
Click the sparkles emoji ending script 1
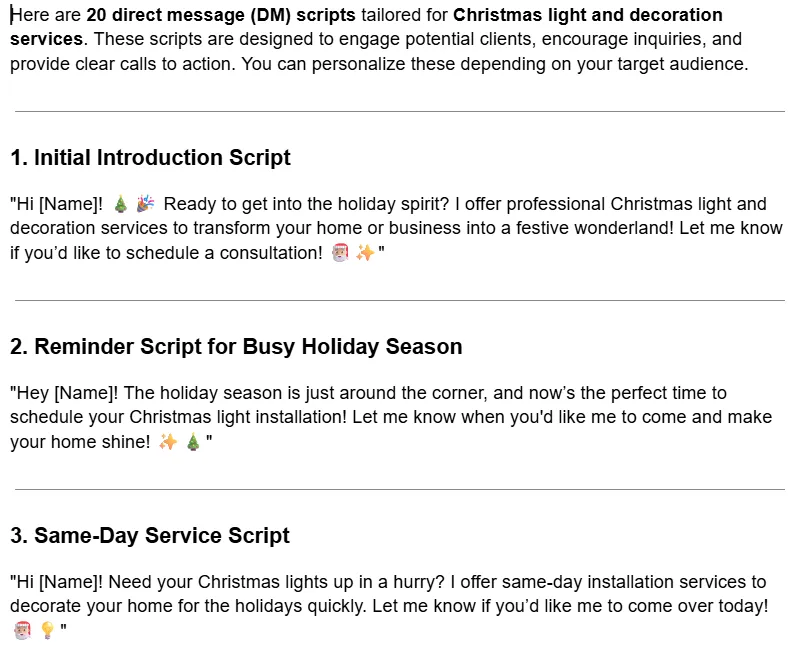click(x=365, y=253)
